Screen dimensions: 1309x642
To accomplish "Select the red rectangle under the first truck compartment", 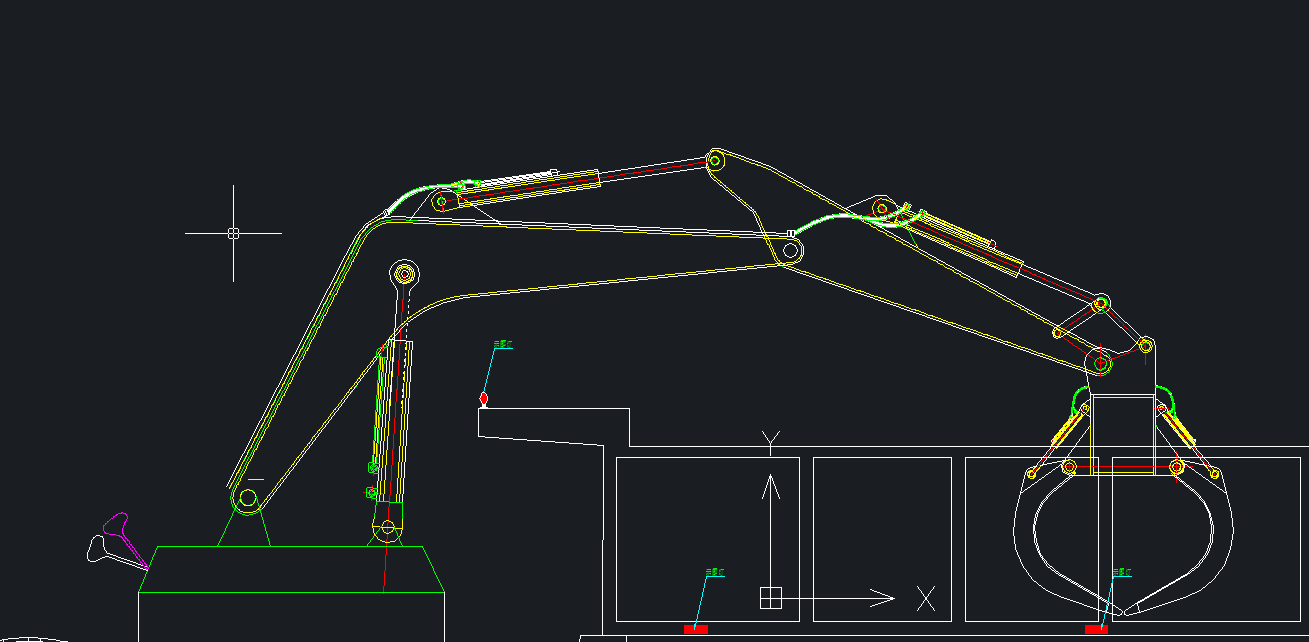I will pos(695,629).
